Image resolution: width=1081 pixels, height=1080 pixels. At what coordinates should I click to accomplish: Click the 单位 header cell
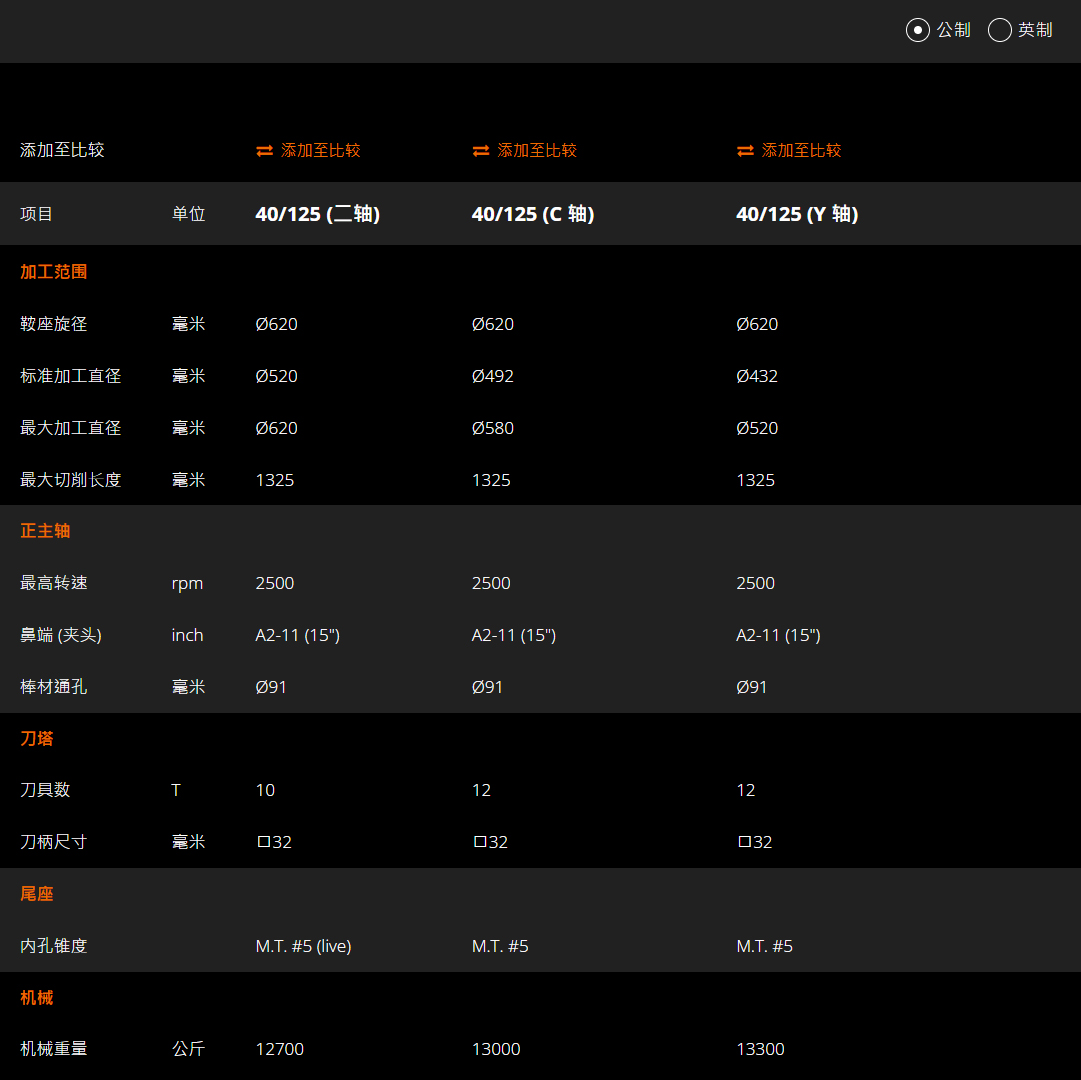point(188,214)
